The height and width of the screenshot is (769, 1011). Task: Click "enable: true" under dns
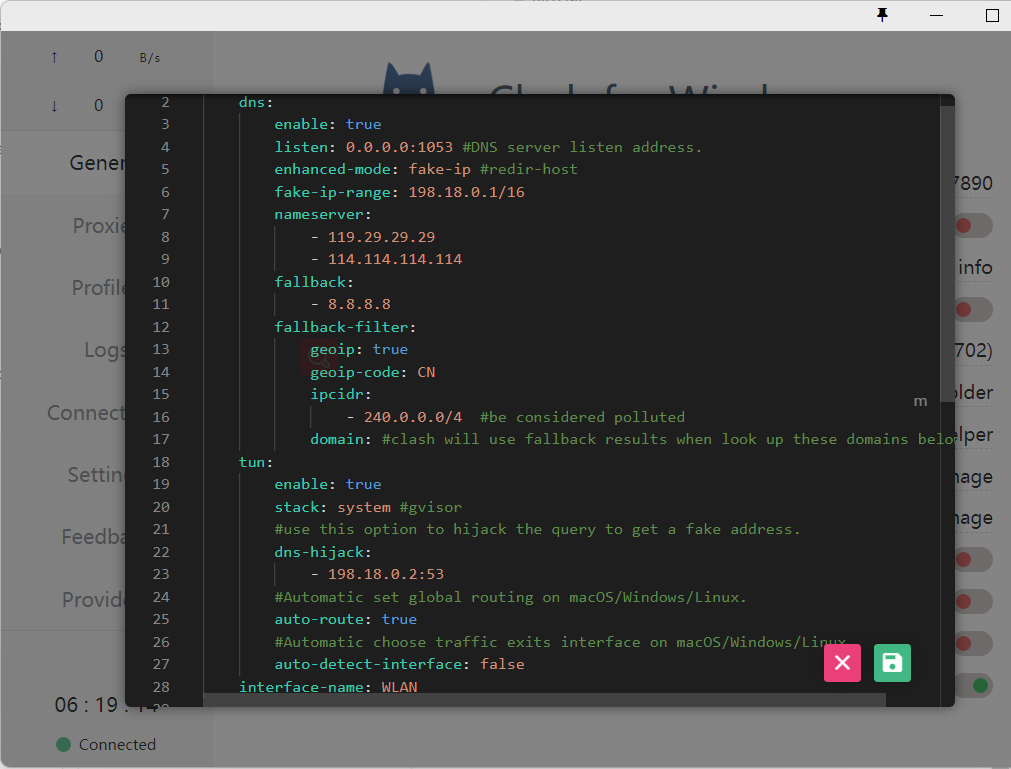328,124
